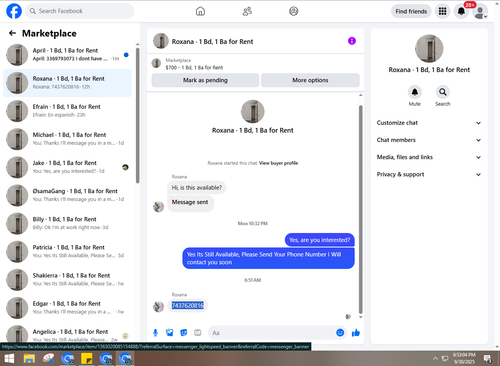Click the highlighted phone number 7437620816
The width and height of the screenshot is (500, 366).
187,305
